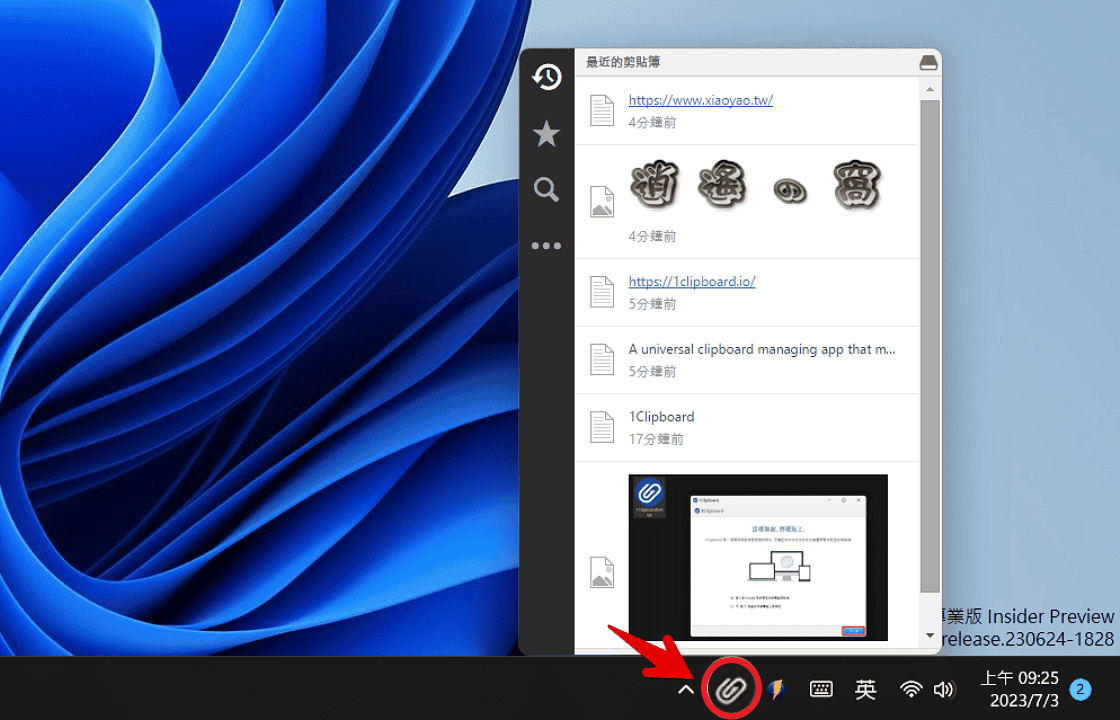This screenshot has height=720, width=1120.
Task: Click the '最近的剪貼簿' header title
Action: click(623, 62)
